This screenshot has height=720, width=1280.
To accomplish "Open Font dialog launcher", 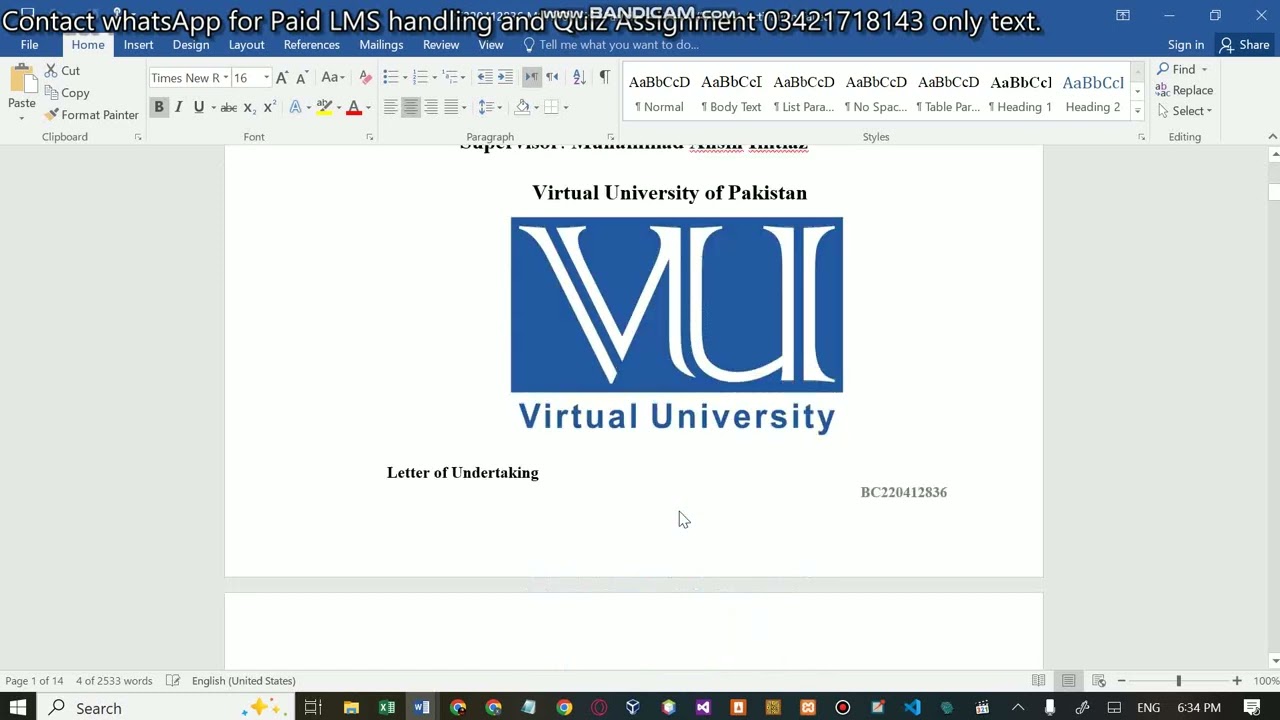I will click(x=369, y=137).
